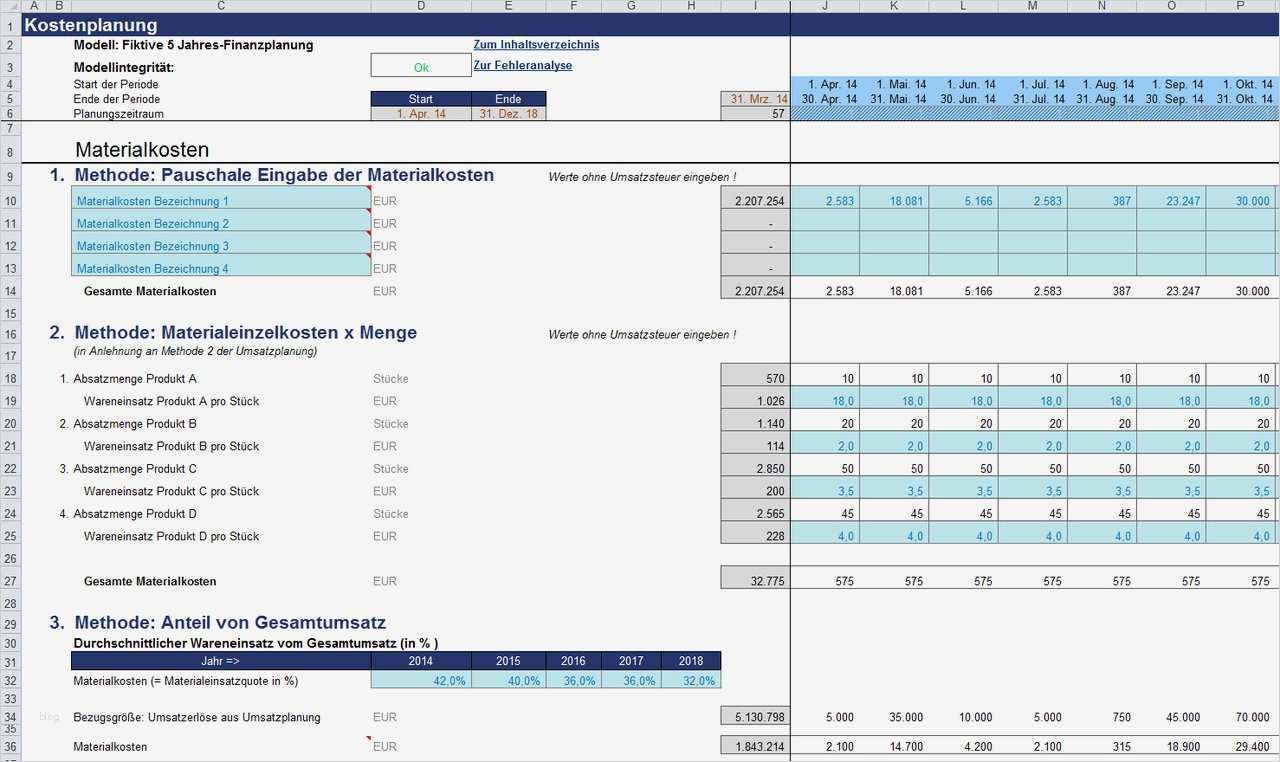Click the planning start date '1. Apr. 14' under Start
This screenshot has width=1280, height=762.
click(421, 114)
